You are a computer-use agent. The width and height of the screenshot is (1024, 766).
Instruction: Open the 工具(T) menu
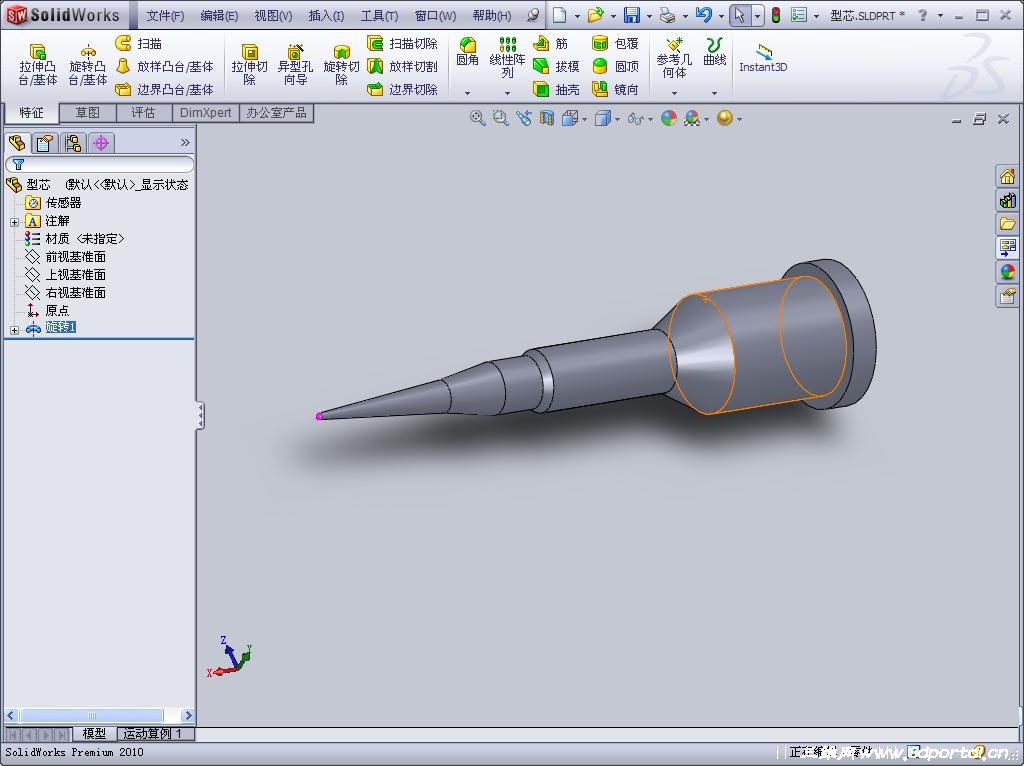[379, 16]
